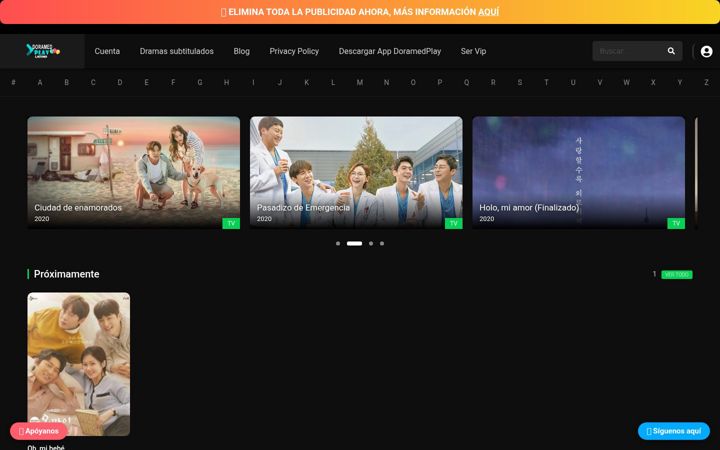
Task: Filter dramas by letter D
Action: click(120, 83)
